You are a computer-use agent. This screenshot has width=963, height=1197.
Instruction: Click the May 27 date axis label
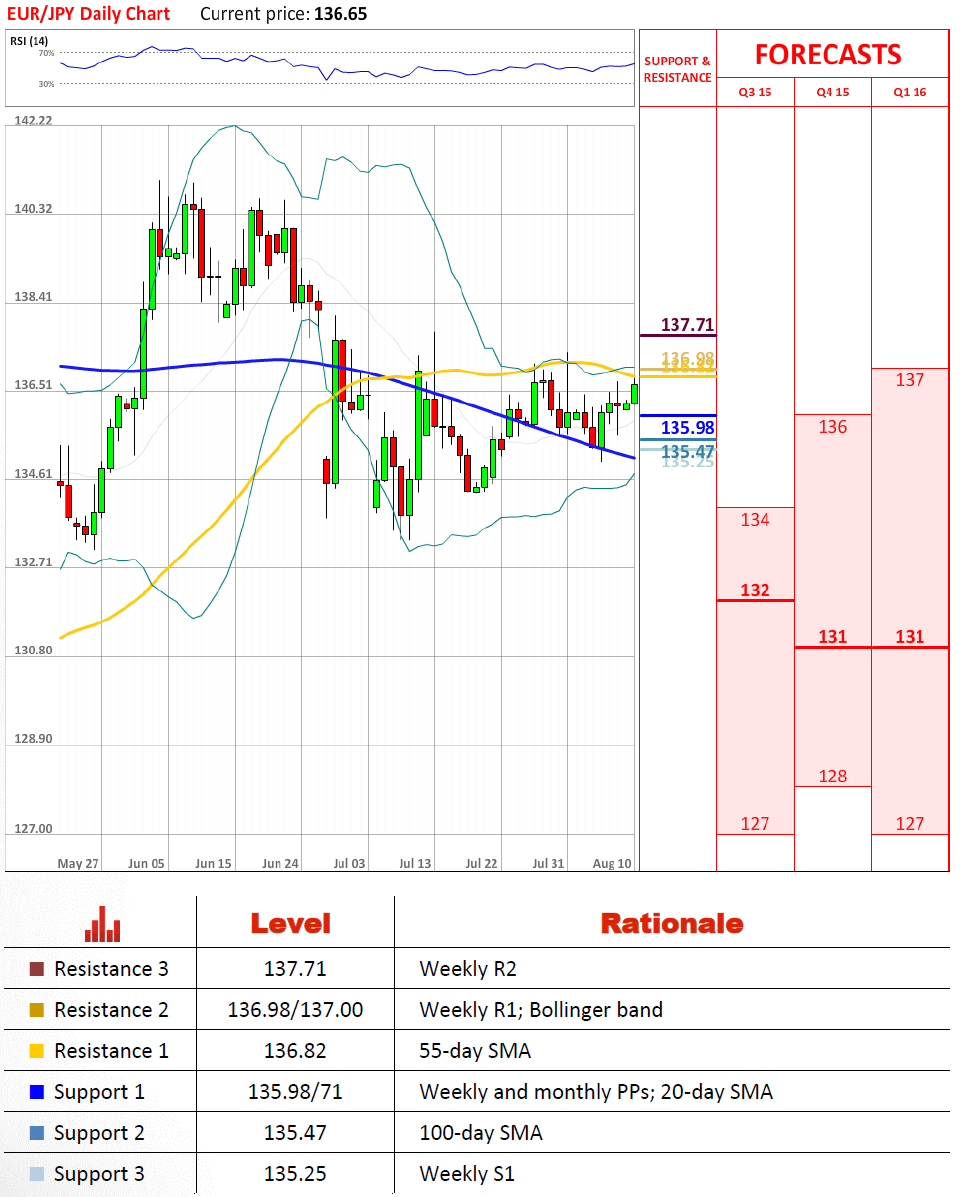pos(78,863)
